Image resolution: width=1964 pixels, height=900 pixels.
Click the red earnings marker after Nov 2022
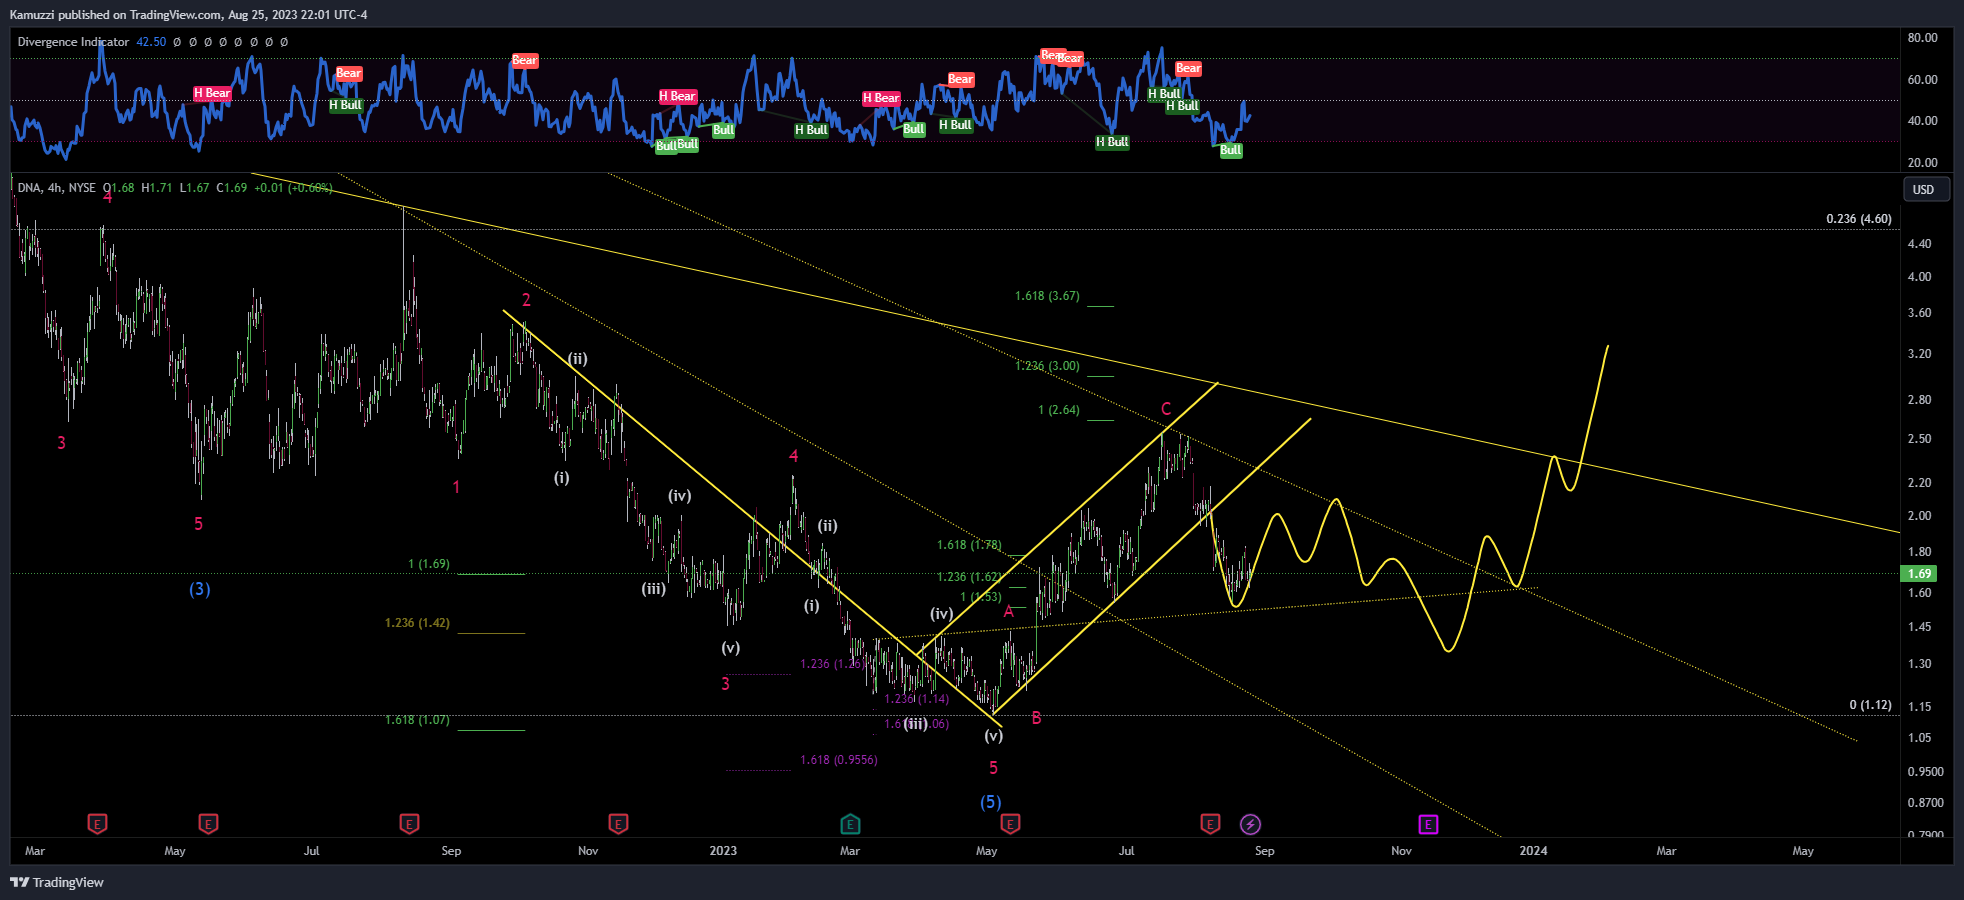[618, 824]
